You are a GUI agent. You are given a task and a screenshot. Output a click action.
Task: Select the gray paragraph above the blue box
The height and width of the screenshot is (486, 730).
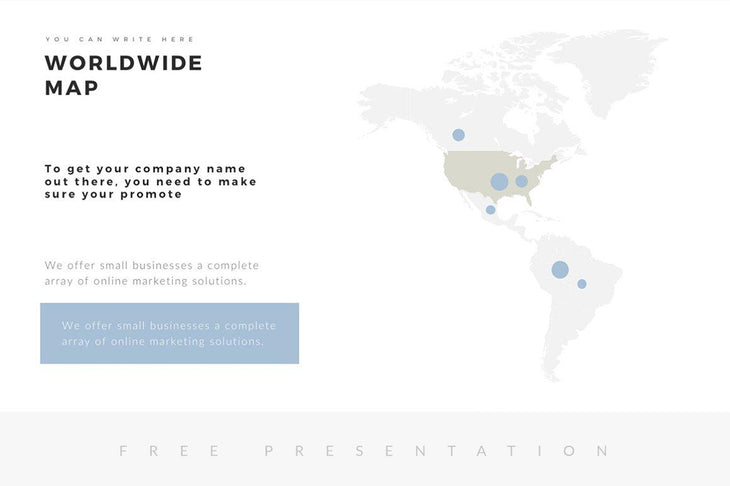click(152, 273)
